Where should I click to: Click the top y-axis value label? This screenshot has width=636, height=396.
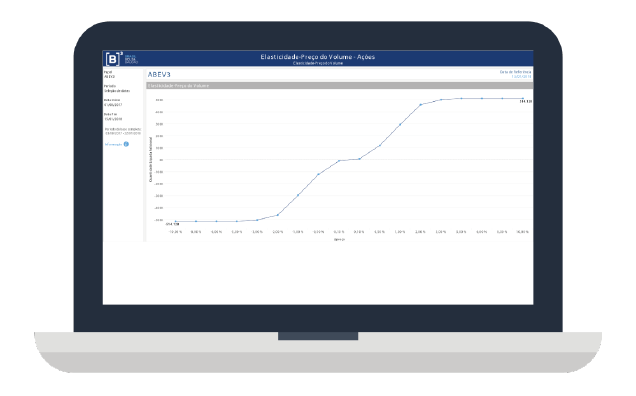[159, 100]
